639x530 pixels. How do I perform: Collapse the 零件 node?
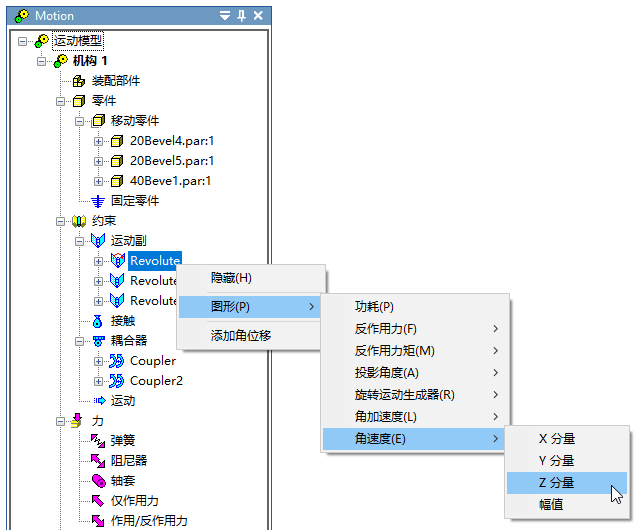(61, 101)
